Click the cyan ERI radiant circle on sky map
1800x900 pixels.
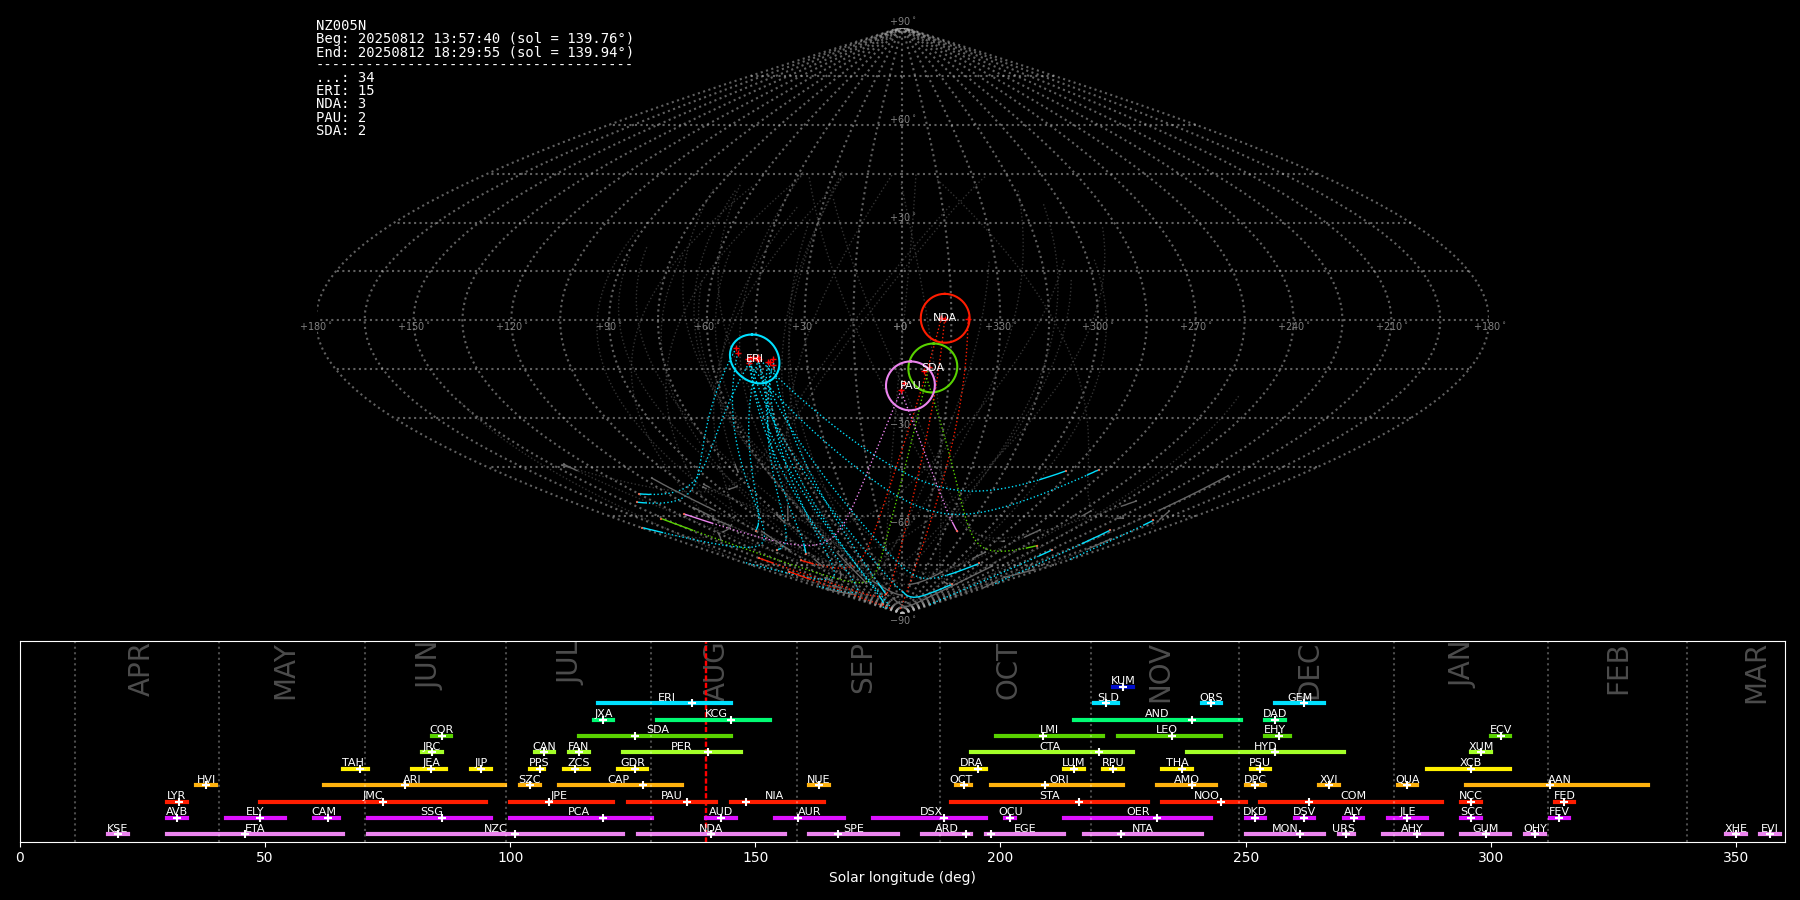click(x=755, y=359)
